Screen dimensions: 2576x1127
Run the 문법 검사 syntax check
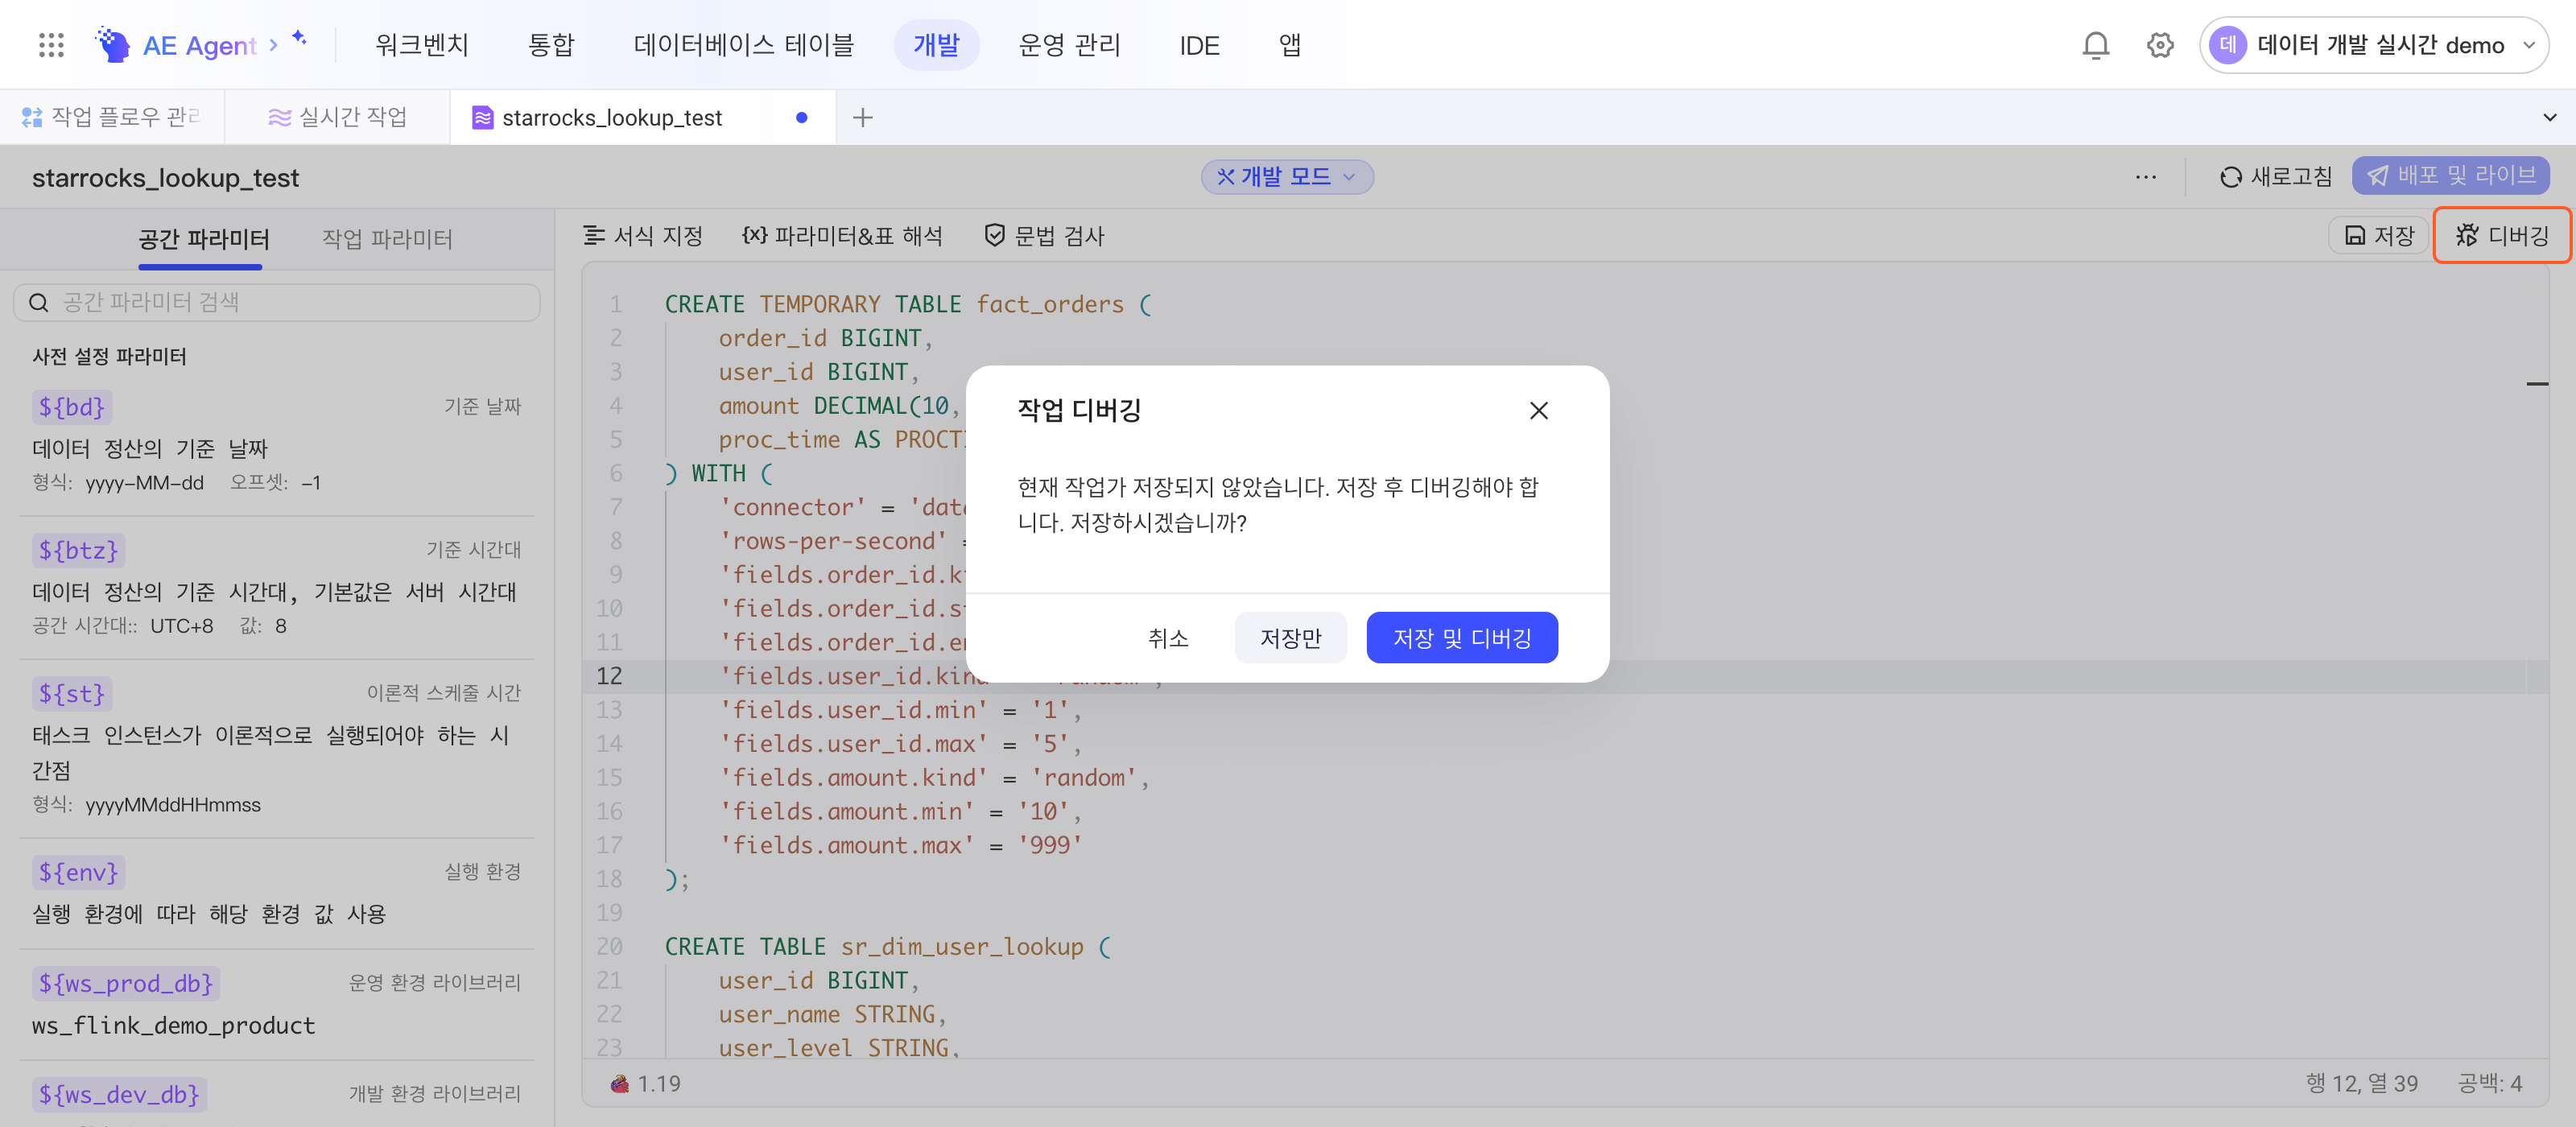pos(1045,236)
